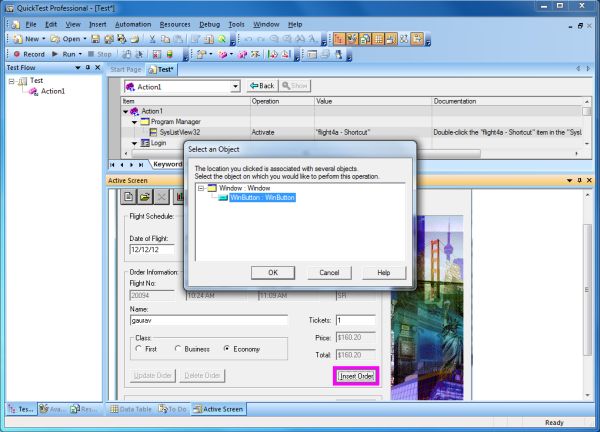Click Cancel in Select an Object dialog
The width and height of the screenshot is (600, 432).
[x=329, y=273]
